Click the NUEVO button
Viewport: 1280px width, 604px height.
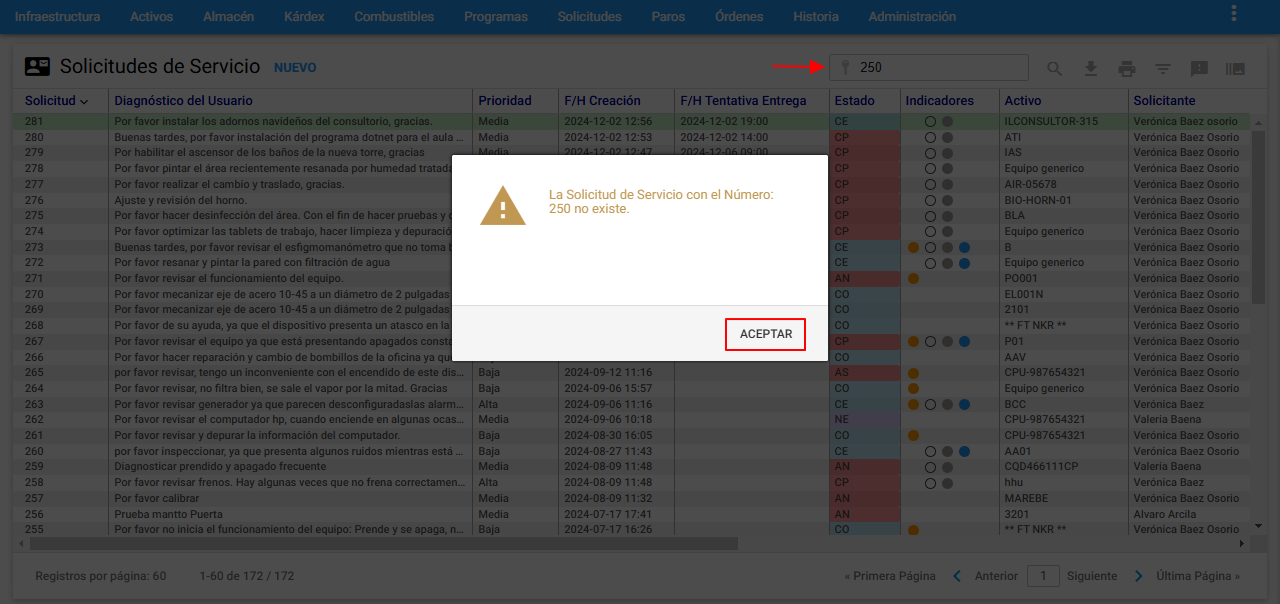click(295, 68)
